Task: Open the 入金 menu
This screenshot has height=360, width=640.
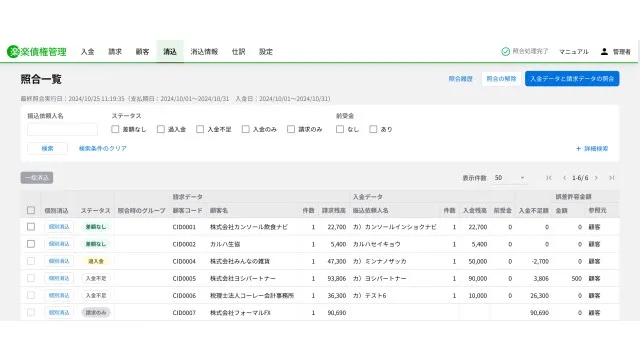Action: pyautogui.click(x=87, y=51)
